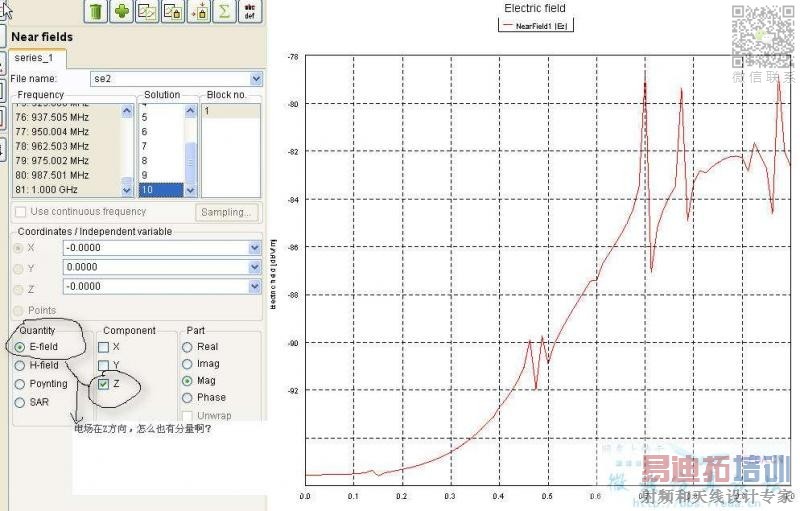Select Solution number 9
The width and height of the screenshot is (800, 511).
pos(161,175)
